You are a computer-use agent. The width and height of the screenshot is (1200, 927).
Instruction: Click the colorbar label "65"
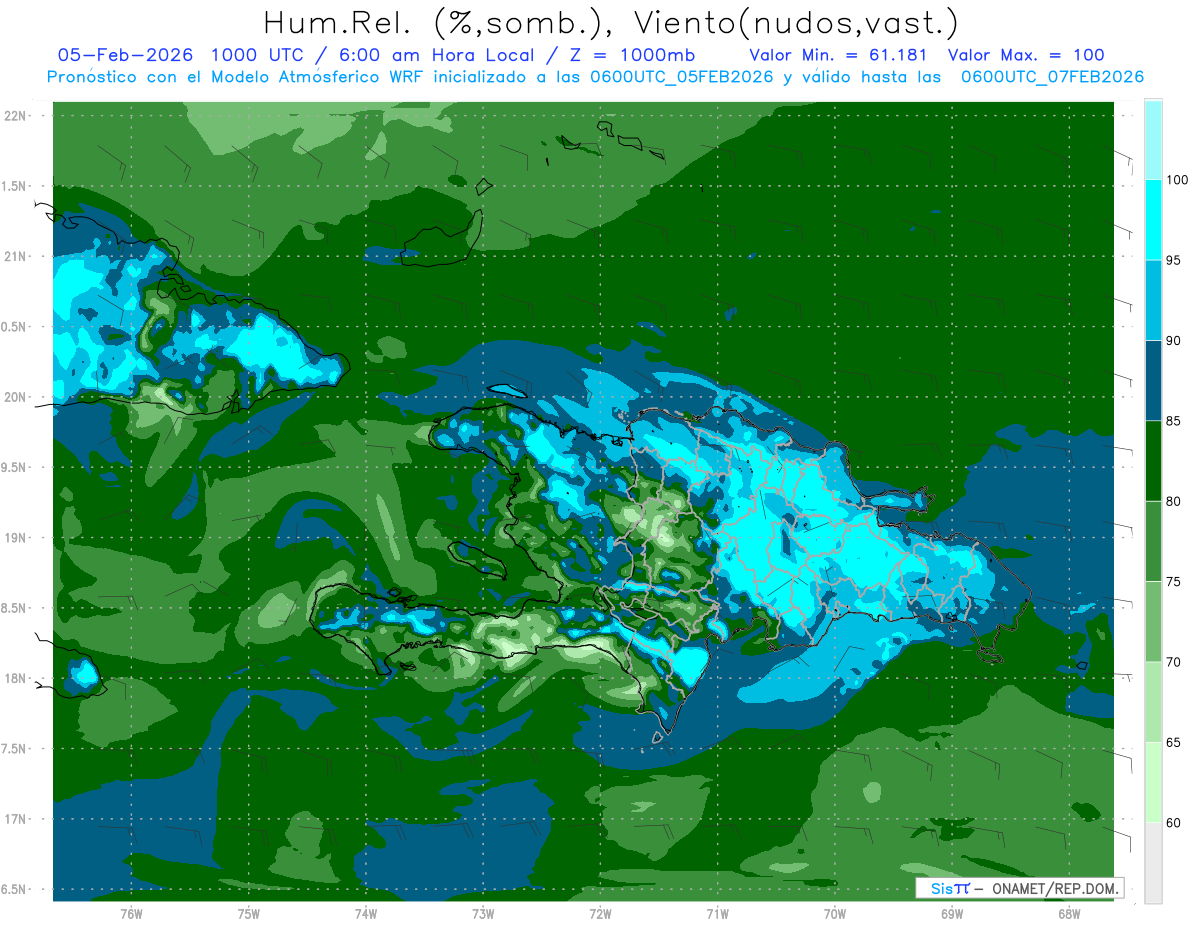click(x=1174, y=742)
